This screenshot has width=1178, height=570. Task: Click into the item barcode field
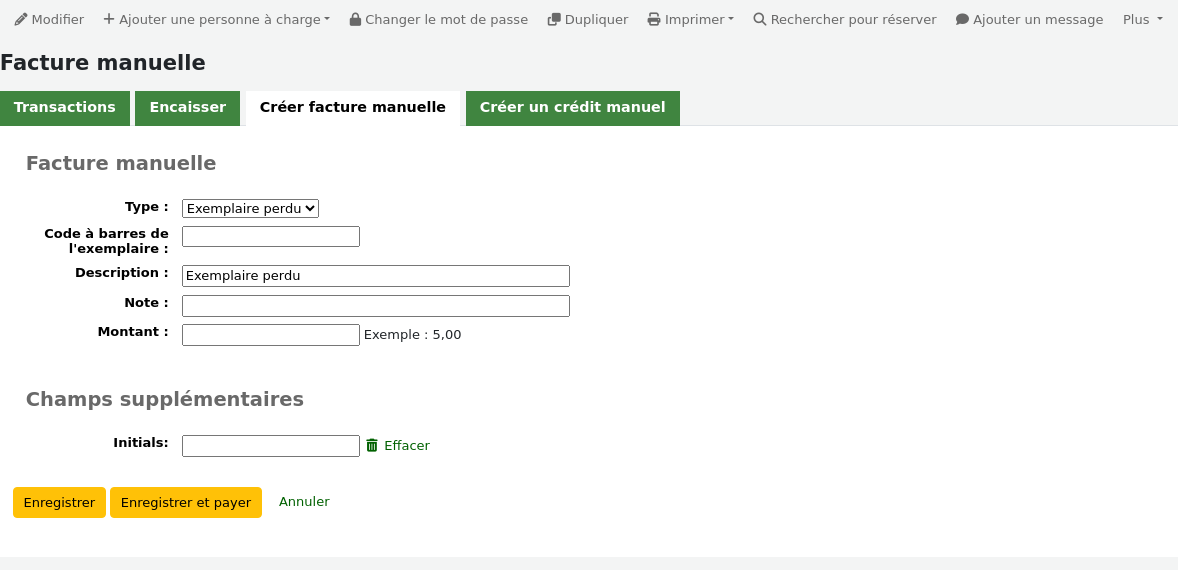point(270,237)
